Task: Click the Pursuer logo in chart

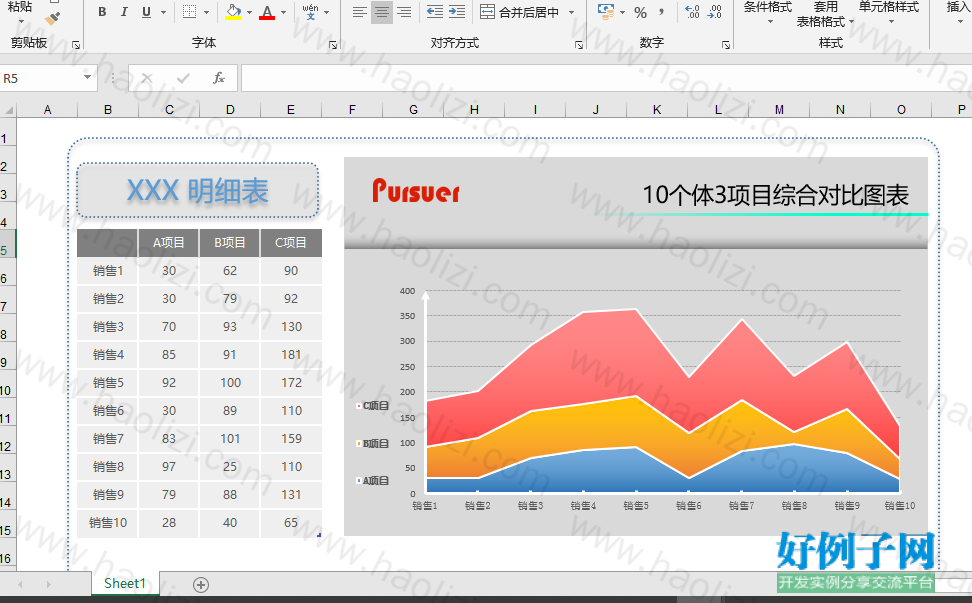Action: click(x=415, y=191)
